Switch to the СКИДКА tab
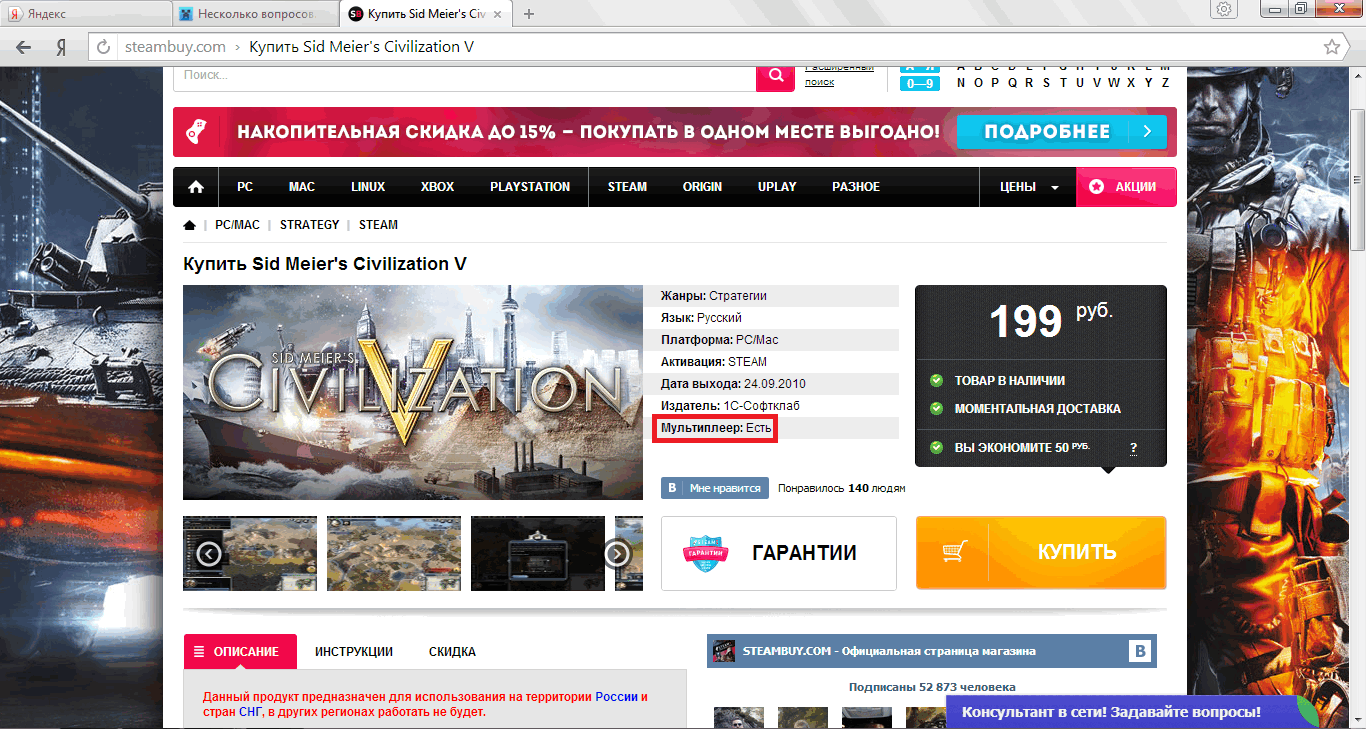Image resolution: width=1366 pixels, height=729 pixels. (452, 651)
